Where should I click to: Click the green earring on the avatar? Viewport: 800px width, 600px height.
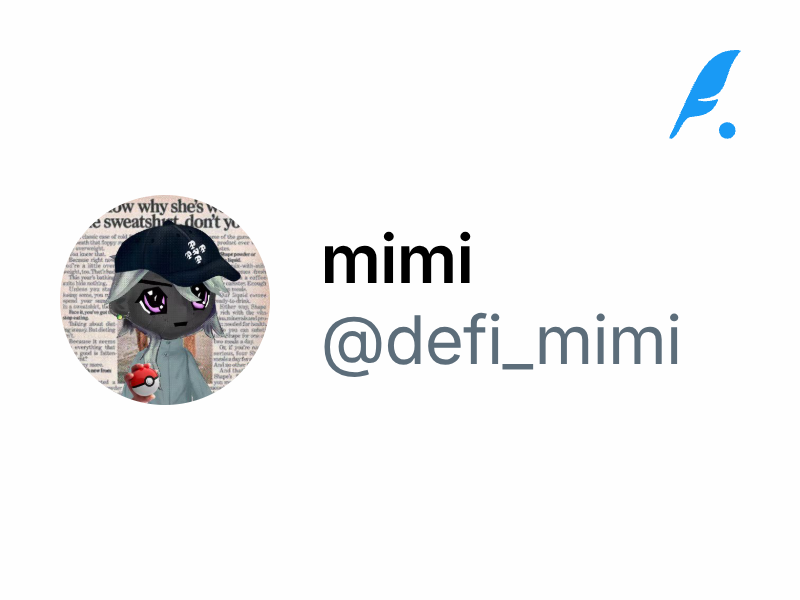coord(120,317)
